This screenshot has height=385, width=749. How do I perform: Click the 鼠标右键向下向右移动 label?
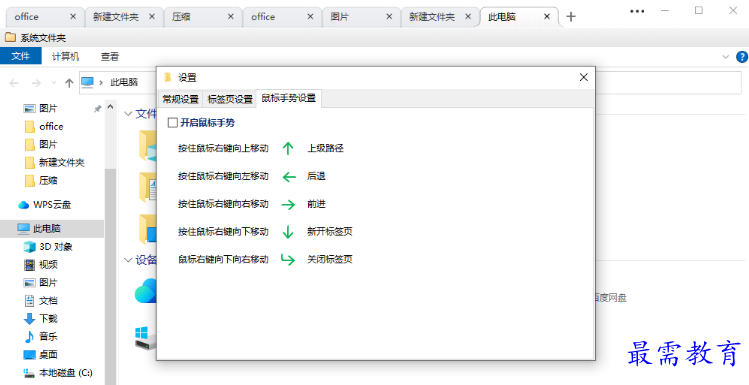pos(224,259)
